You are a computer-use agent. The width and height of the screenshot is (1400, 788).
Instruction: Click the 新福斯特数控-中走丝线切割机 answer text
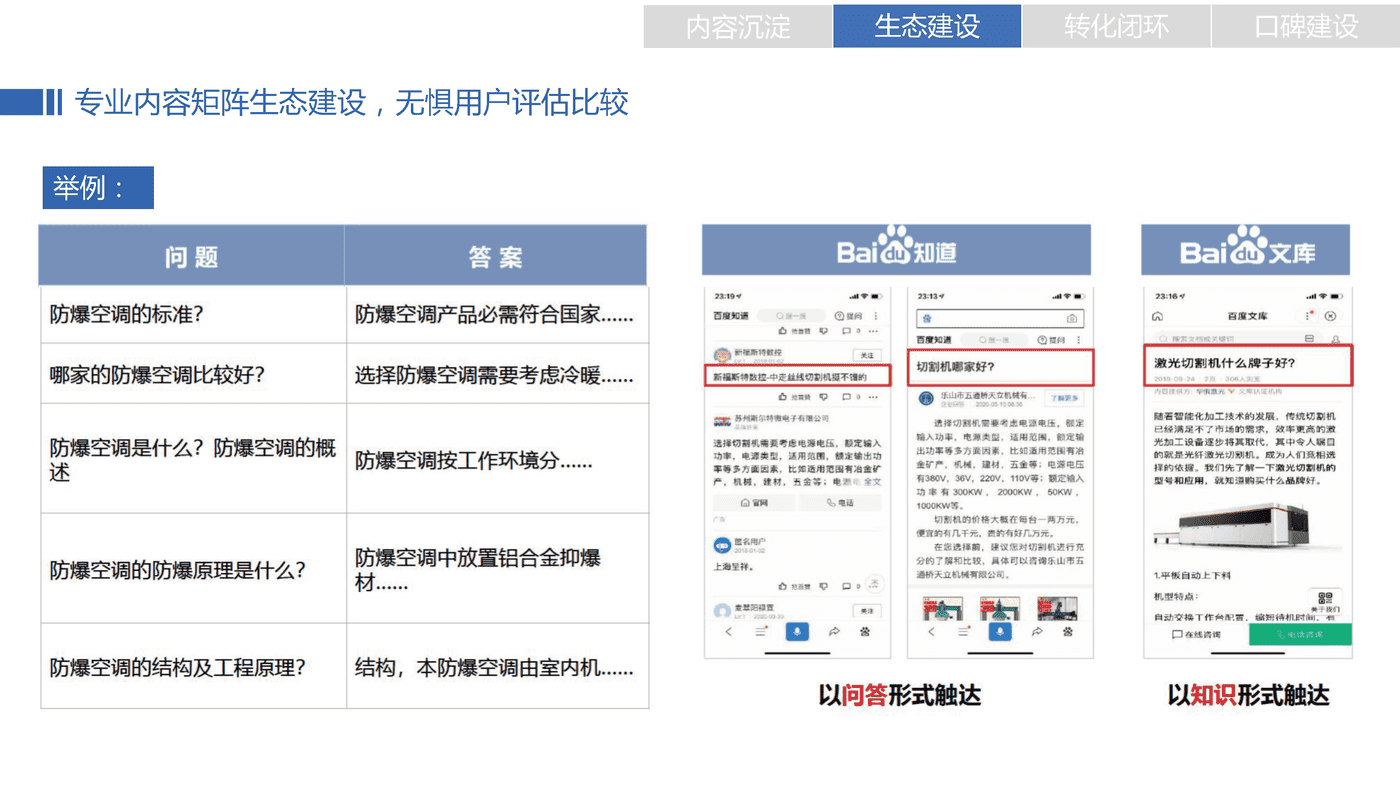coord(789,377)
